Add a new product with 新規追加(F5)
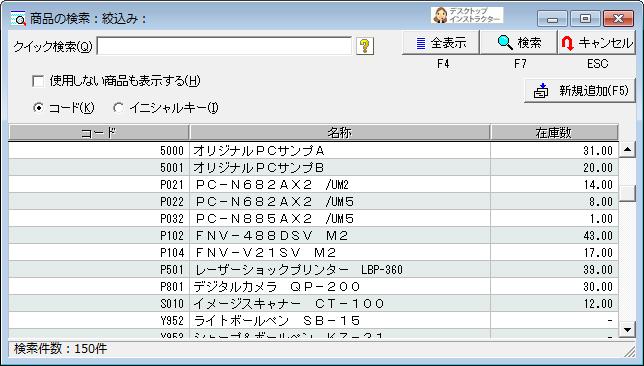644x366 pixels. pos(580,91)
